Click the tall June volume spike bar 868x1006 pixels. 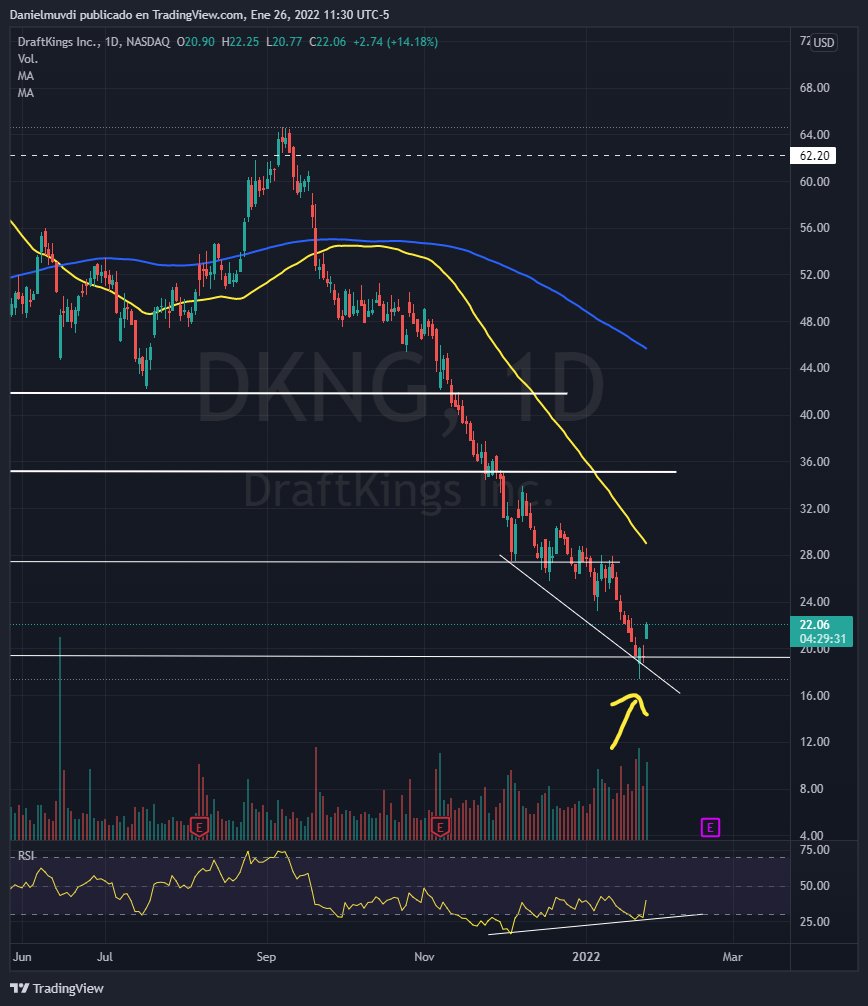60,738
